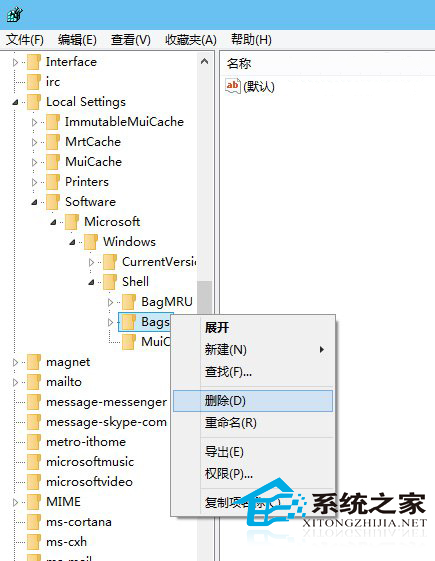Click the Microsoft folder icon

72,222
